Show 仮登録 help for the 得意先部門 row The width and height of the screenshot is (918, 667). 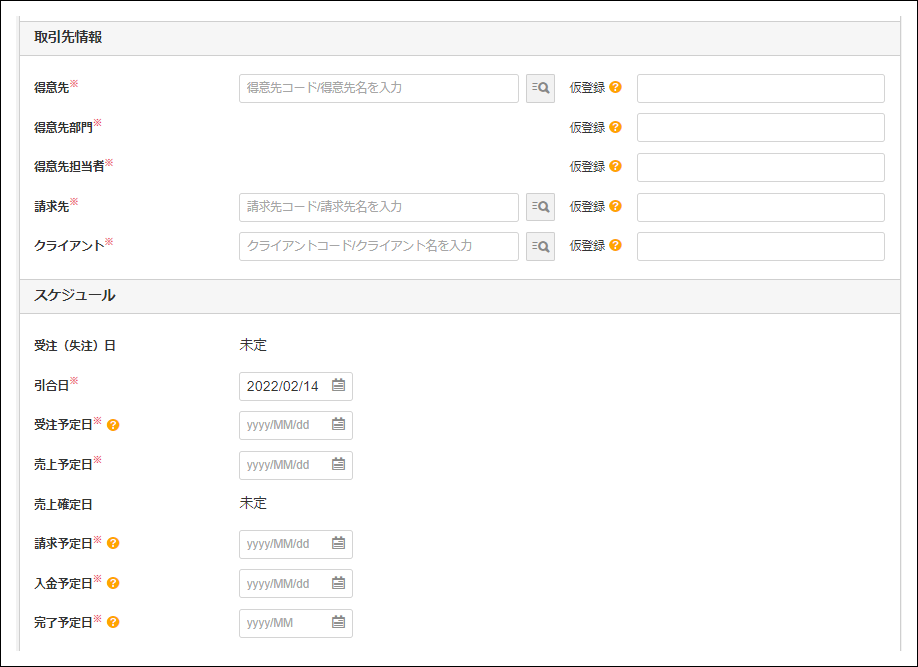(615, 127)
